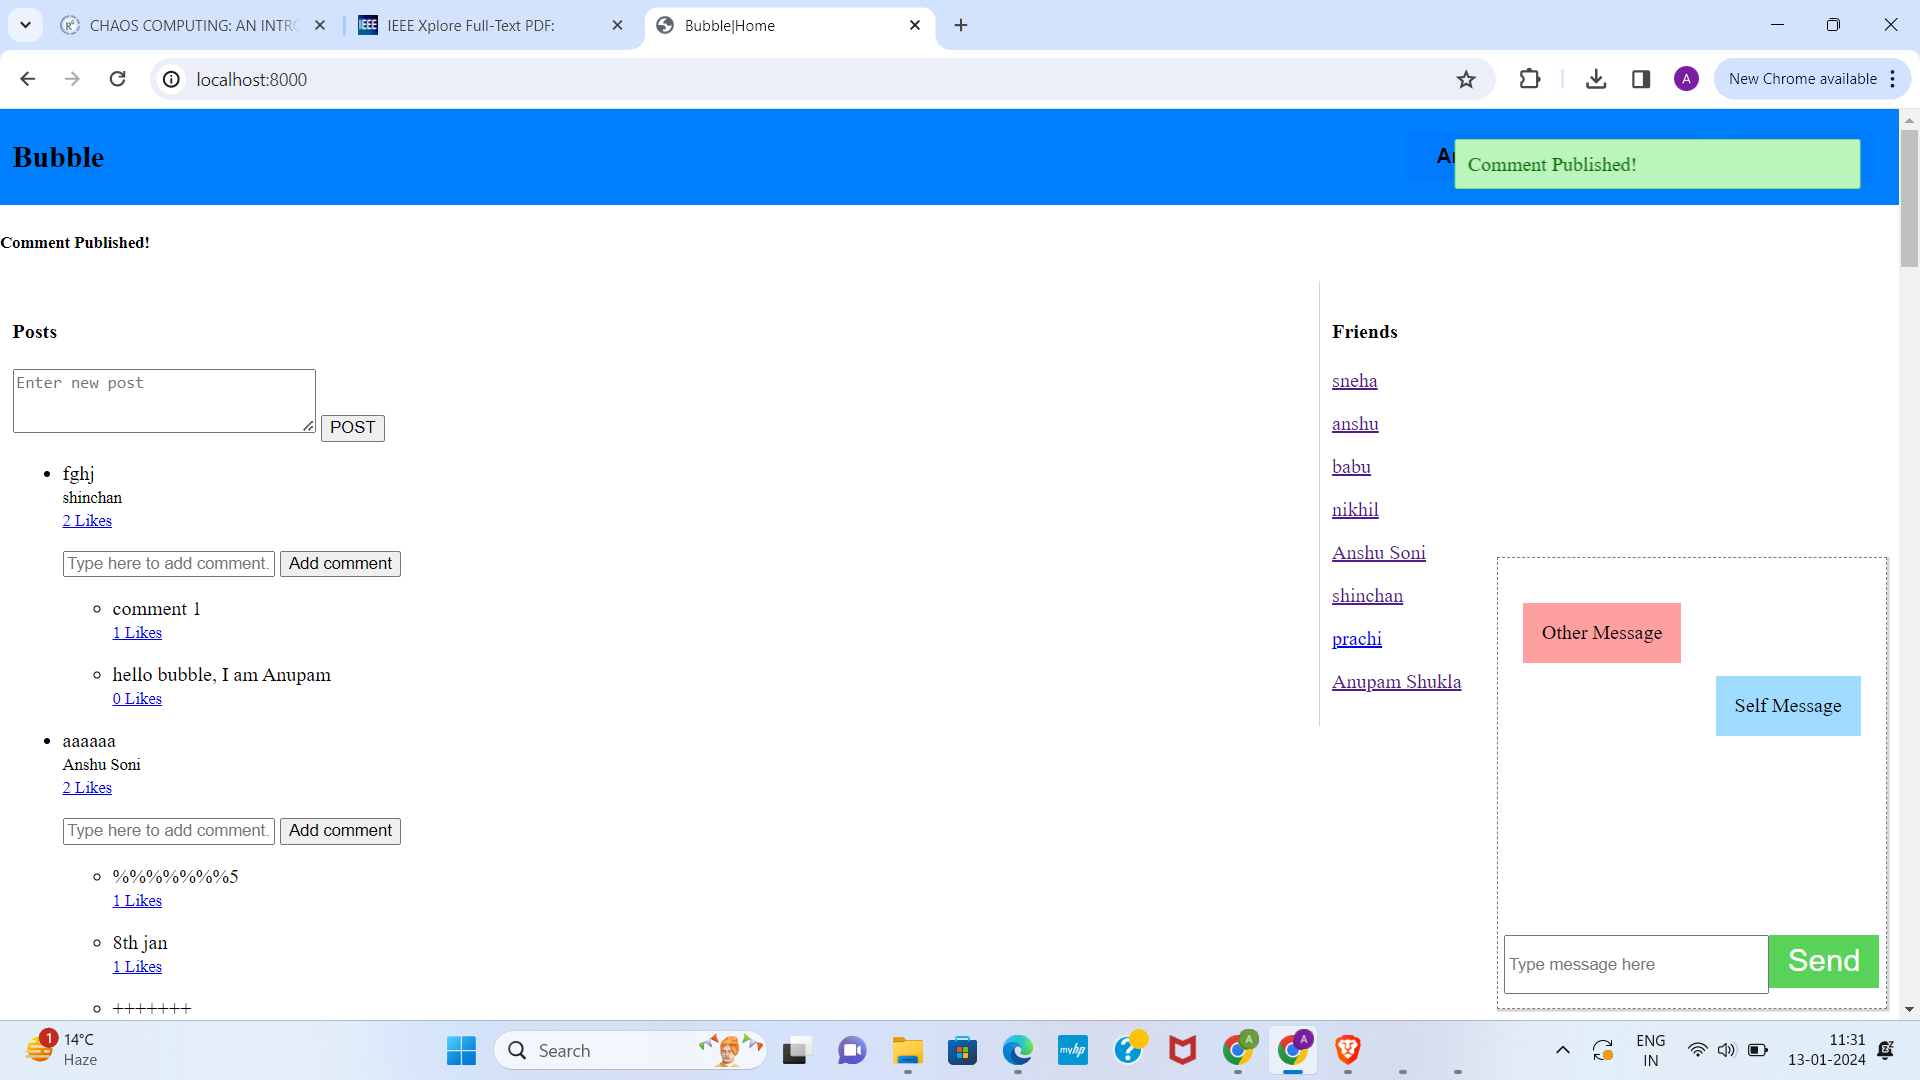This screenshot has width=1920, height=1080.
Task: Expand the tab search dropdown arrow
Action: [26, 25]
